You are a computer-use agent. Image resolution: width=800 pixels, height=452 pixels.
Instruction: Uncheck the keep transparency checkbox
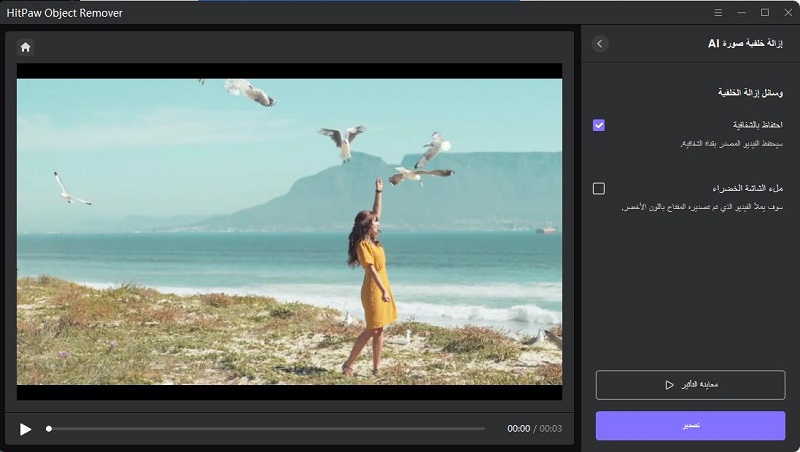tap(598, 125)
